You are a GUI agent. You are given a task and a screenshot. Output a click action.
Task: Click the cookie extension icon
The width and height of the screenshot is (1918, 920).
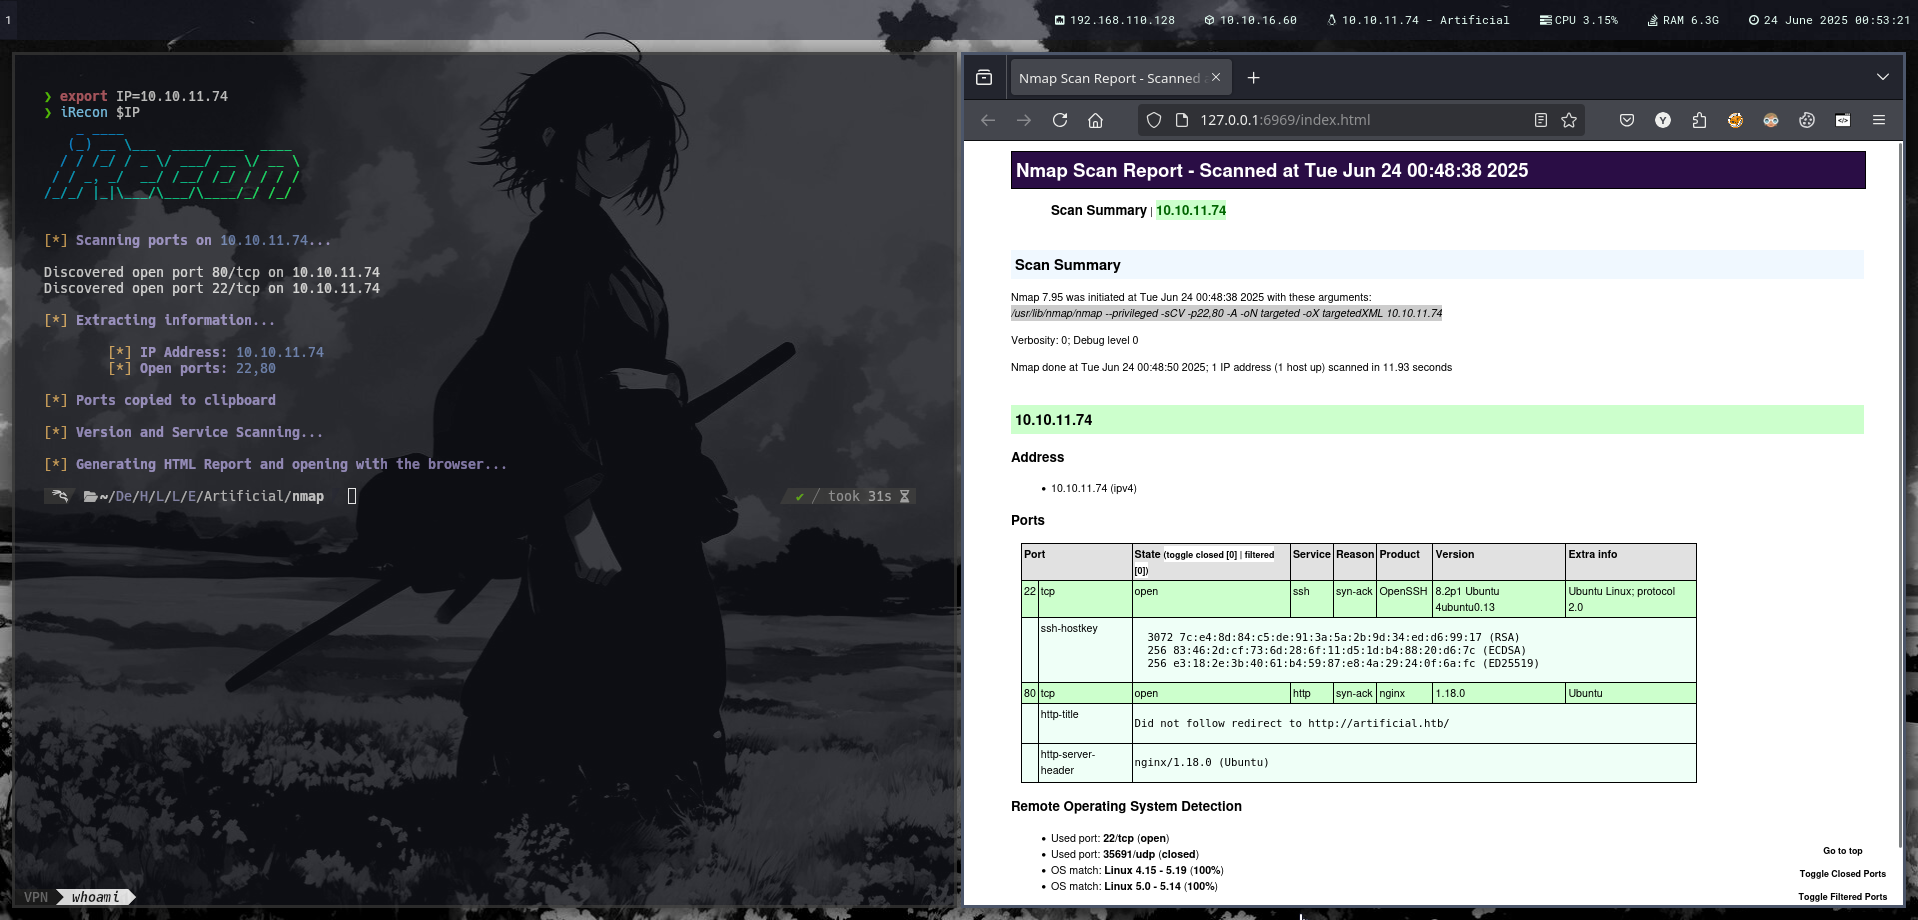click(x=1807, y=120)
